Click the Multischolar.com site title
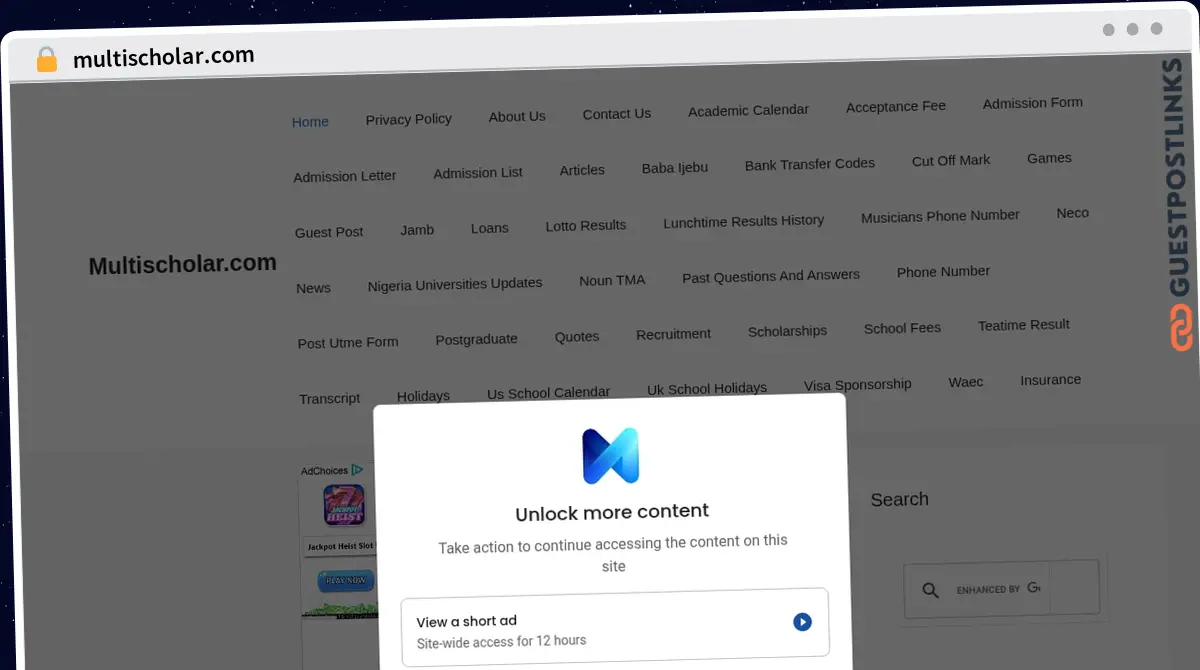Screen dimensions: 1200x670 point(182,265)
